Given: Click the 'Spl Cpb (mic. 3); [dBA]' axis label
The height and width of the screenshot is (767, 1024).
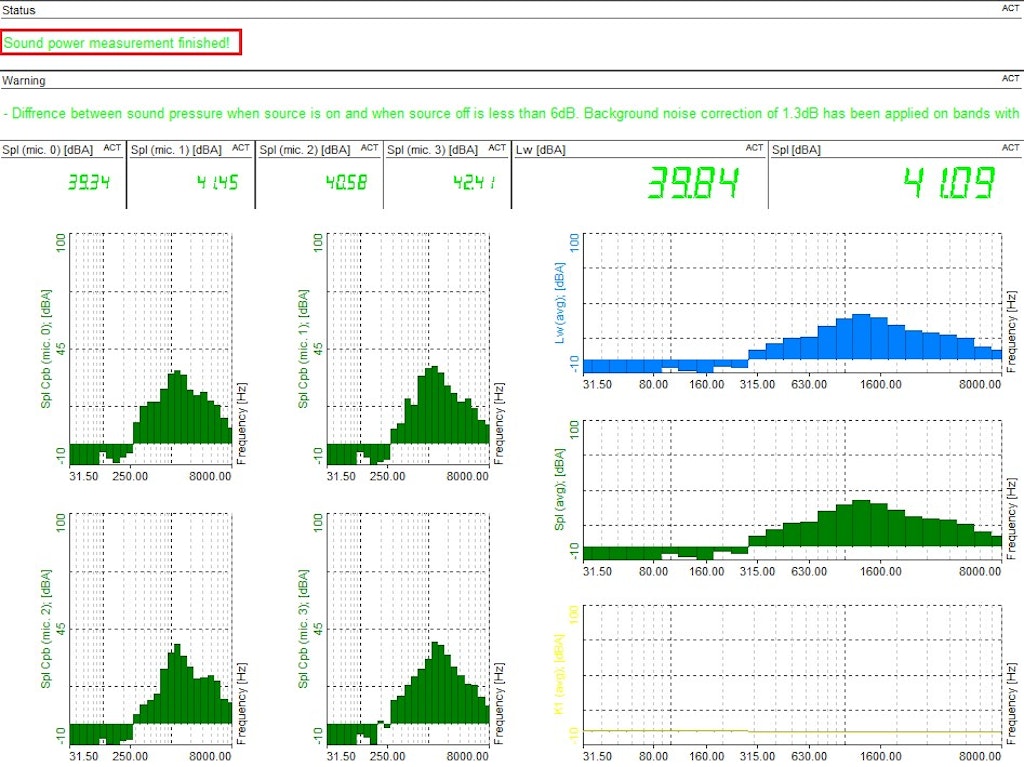Looking at the screenshot, I should 303,628.
